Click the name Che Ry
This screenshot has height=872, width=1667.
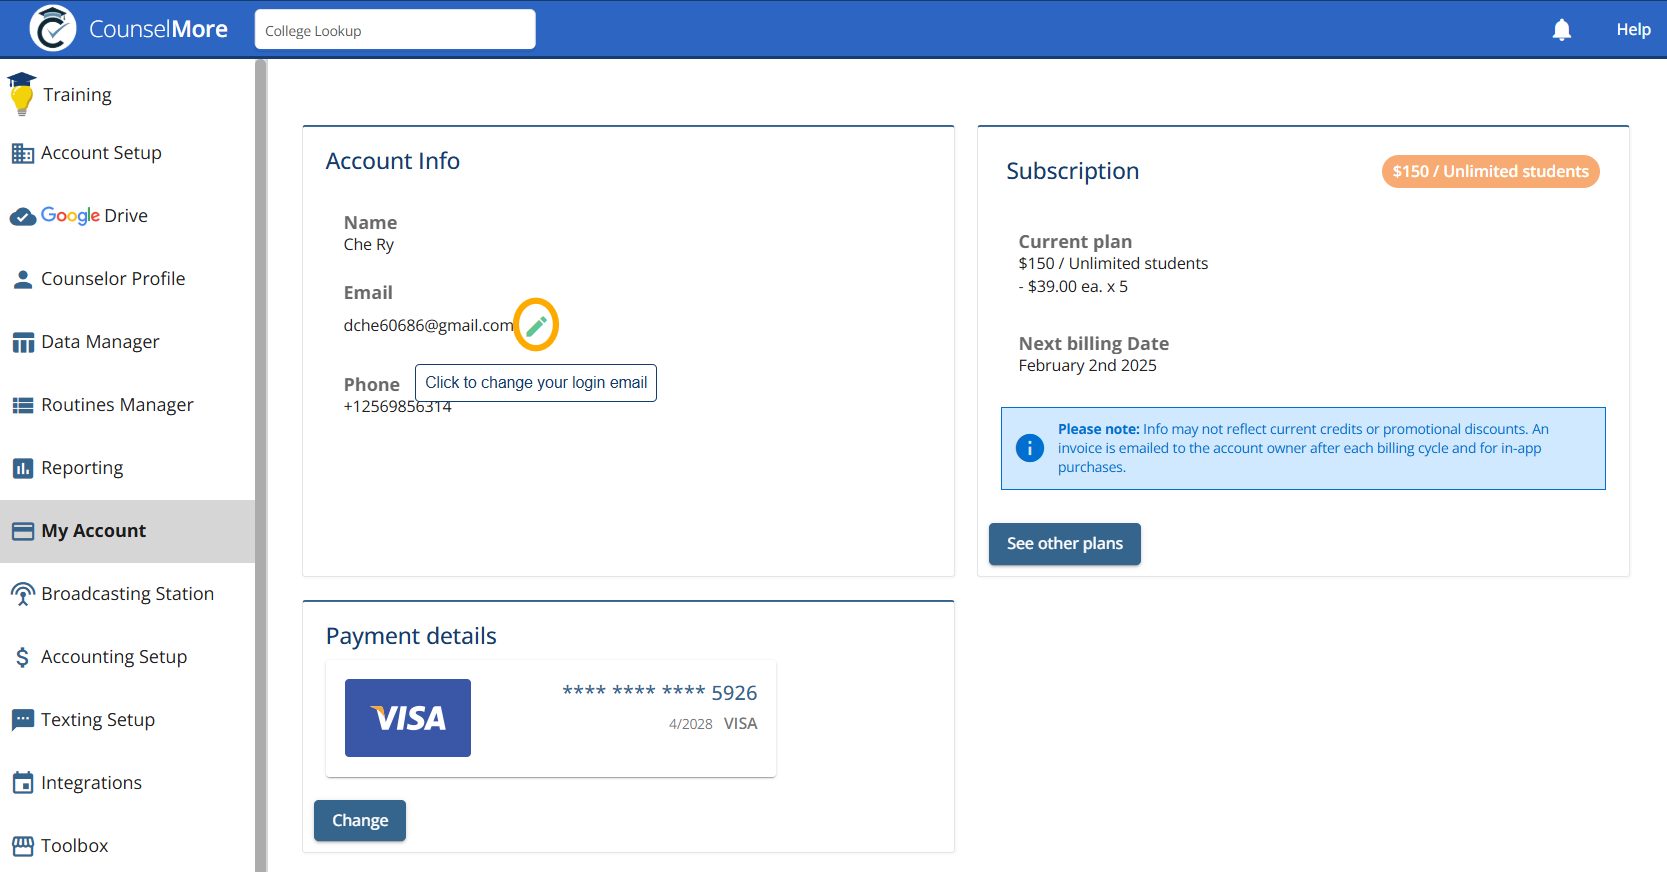tap(369, 245)
